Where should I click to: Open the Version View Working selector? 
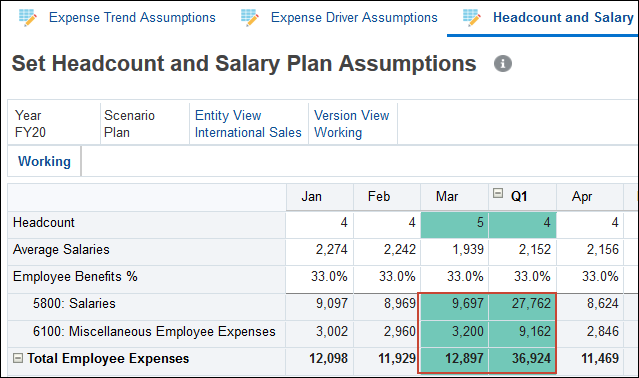click(x=353, y=124)
